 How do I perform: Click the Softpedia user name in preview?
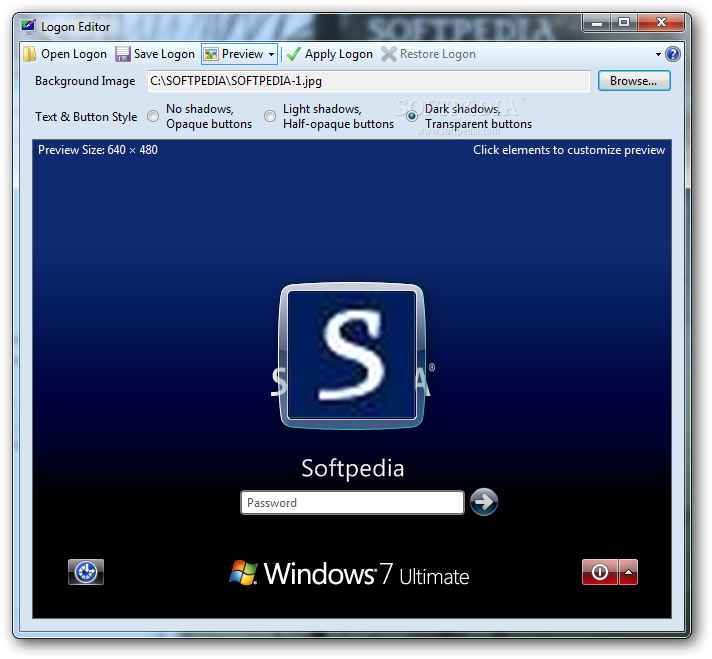coord(353,468)
